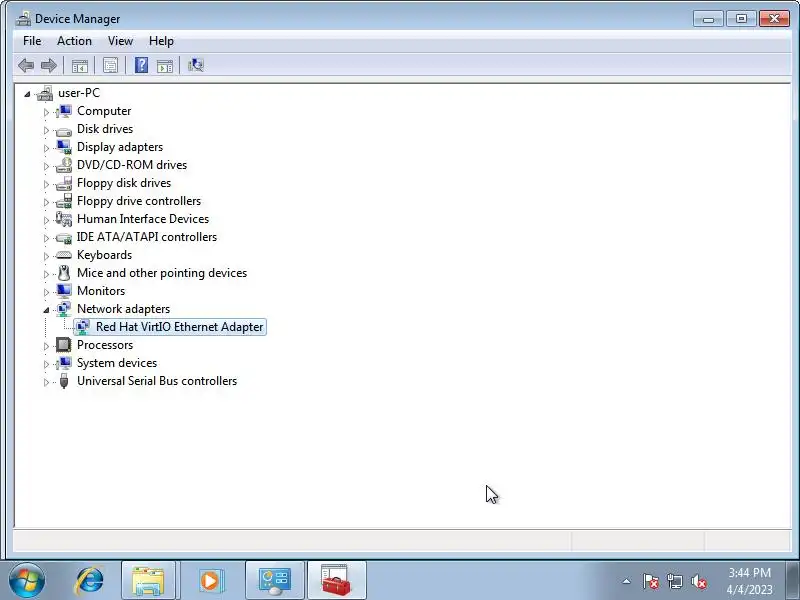The width and height of the screenshot is (800, 600).
Task: Select the Floppy drive controllers label
Action: pyautogui.click(x=139, y=201)
